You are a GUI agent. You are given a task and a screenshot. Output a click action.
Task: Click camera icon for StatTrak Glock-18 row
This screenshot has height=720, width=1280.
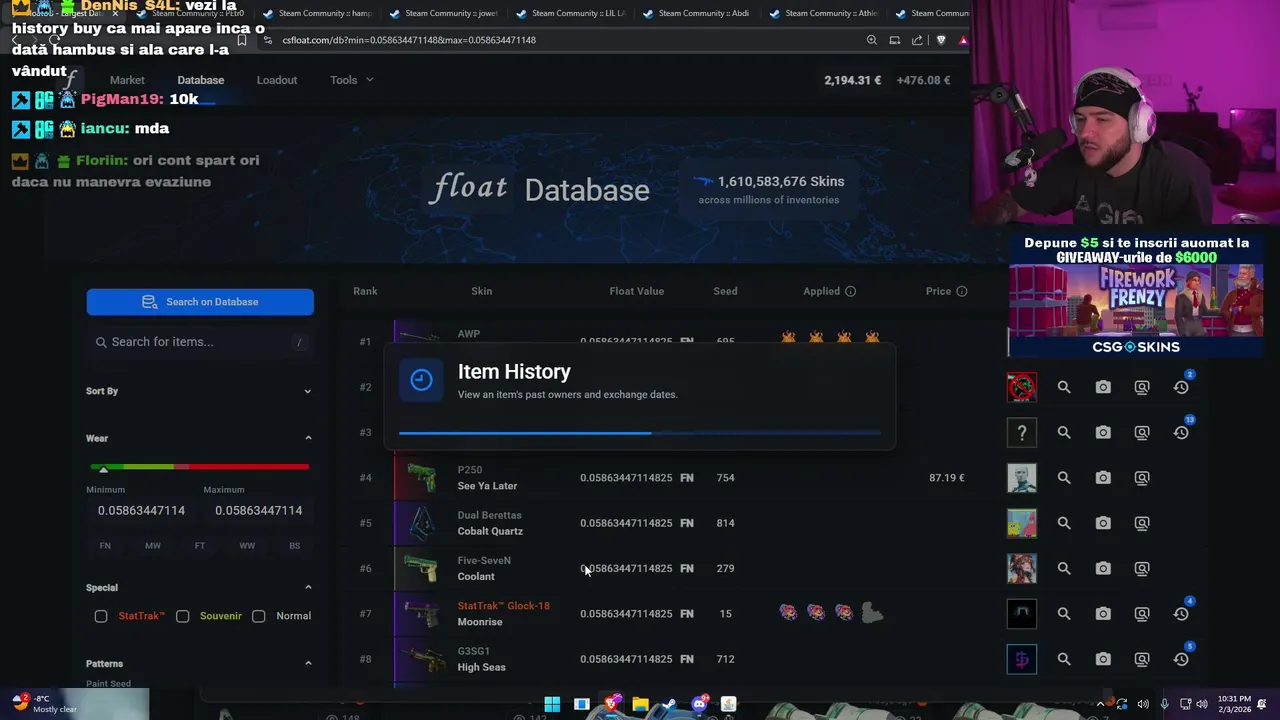point(1103,614)
